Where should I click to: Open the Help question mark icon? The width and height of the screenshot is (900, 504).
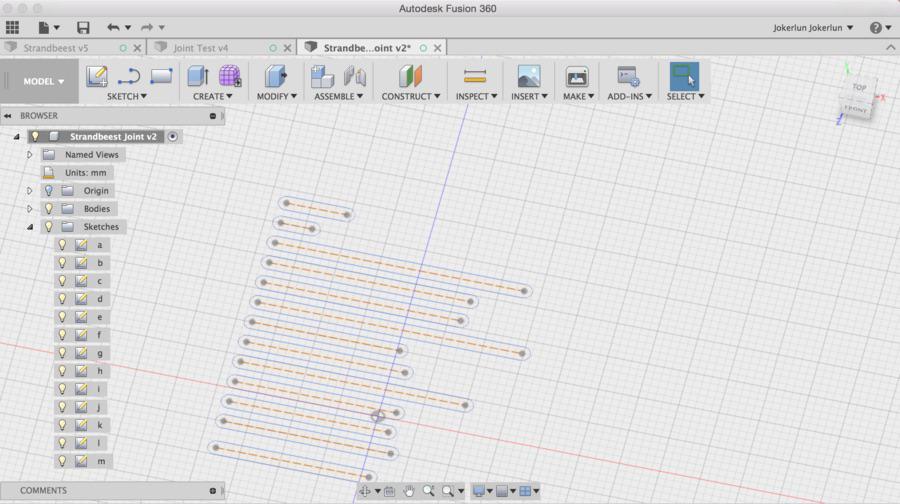tap(875, 28)
